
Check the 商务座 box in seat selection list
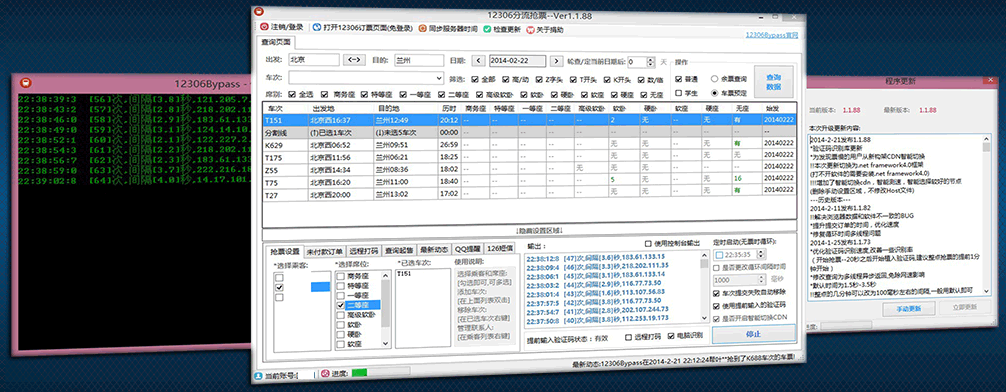point(341,276)
